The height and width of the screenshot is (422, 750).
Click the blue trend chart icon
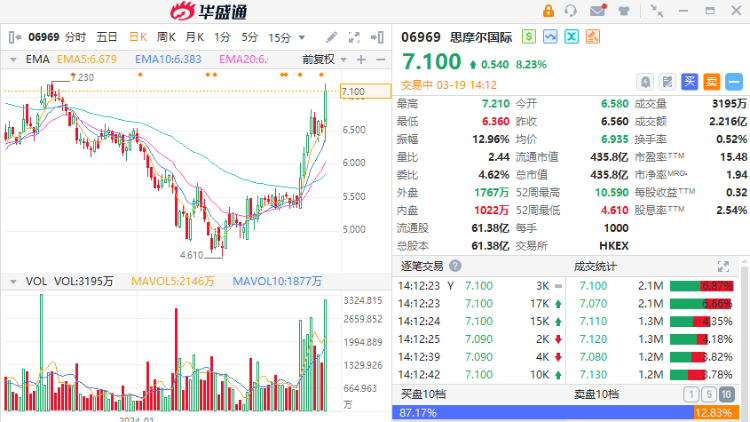tap(550, 37)
